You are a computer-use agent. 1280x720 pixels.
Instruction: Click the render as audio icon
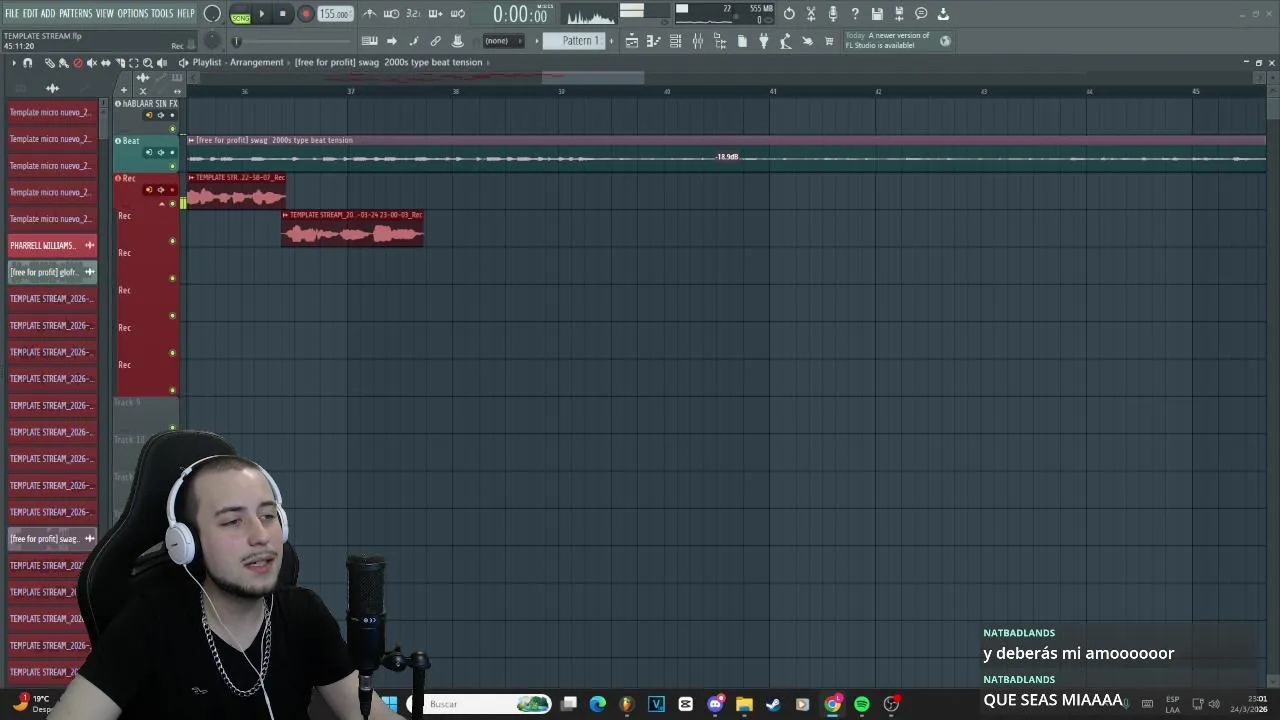point(899,14)
